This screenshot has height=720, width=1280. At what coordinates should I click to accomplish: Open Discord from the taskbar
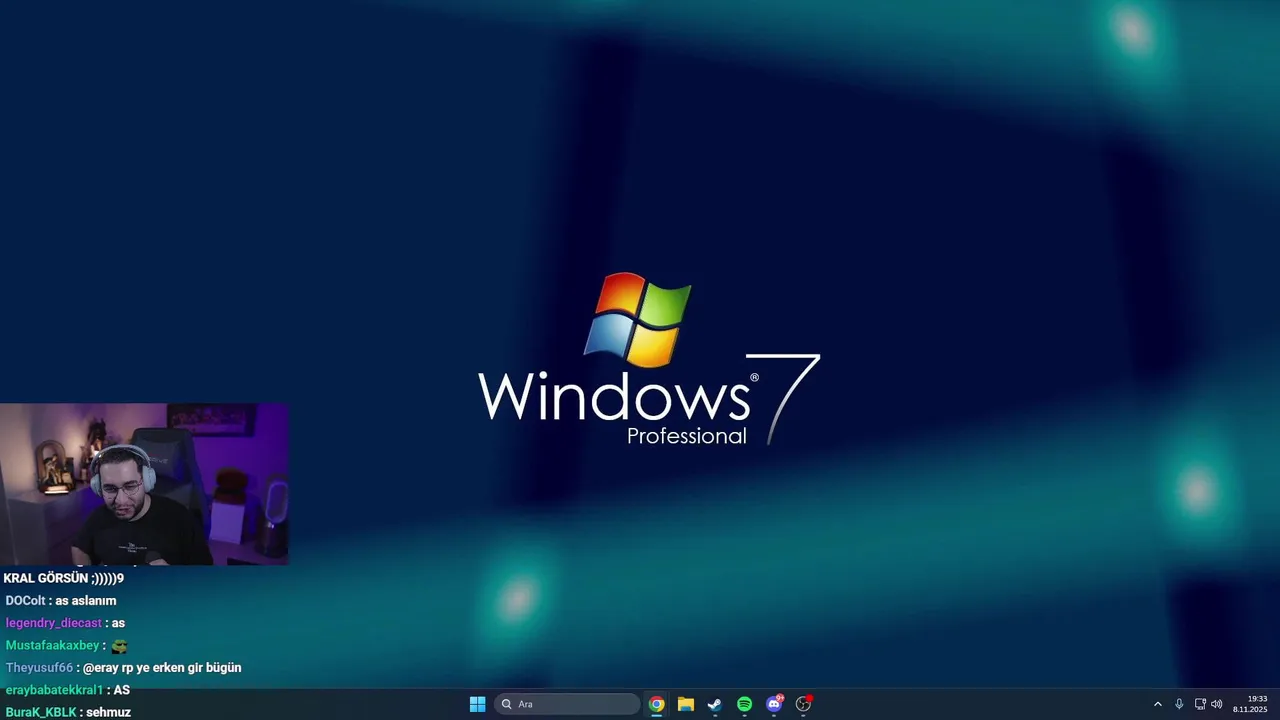(774, 704)
